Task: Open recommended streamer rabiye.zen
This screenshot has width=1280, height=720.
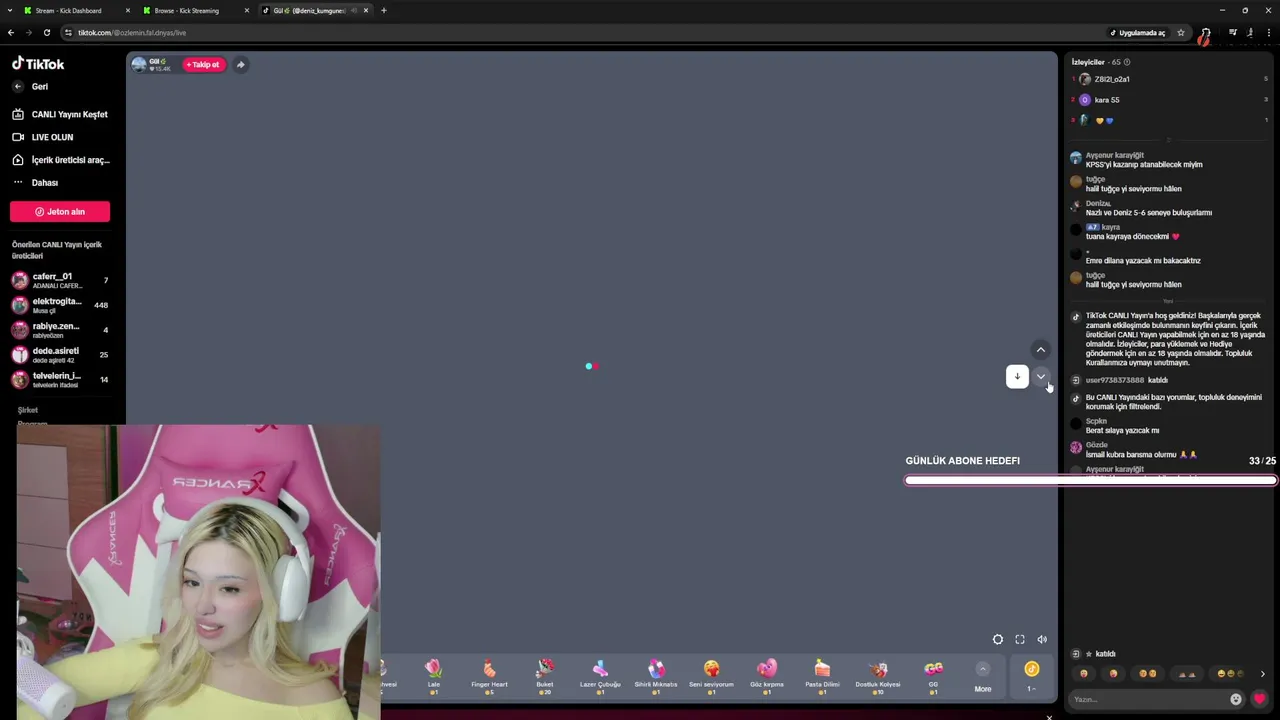Action: point(60,330)
